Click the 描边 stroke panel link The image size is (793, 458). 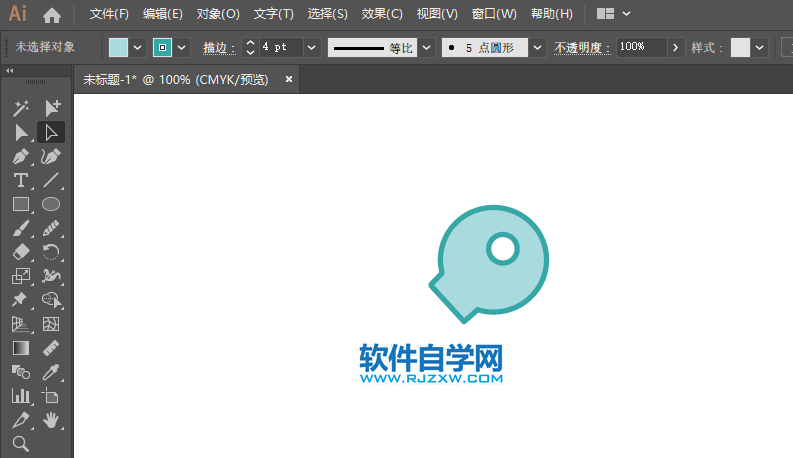[219, 48]
